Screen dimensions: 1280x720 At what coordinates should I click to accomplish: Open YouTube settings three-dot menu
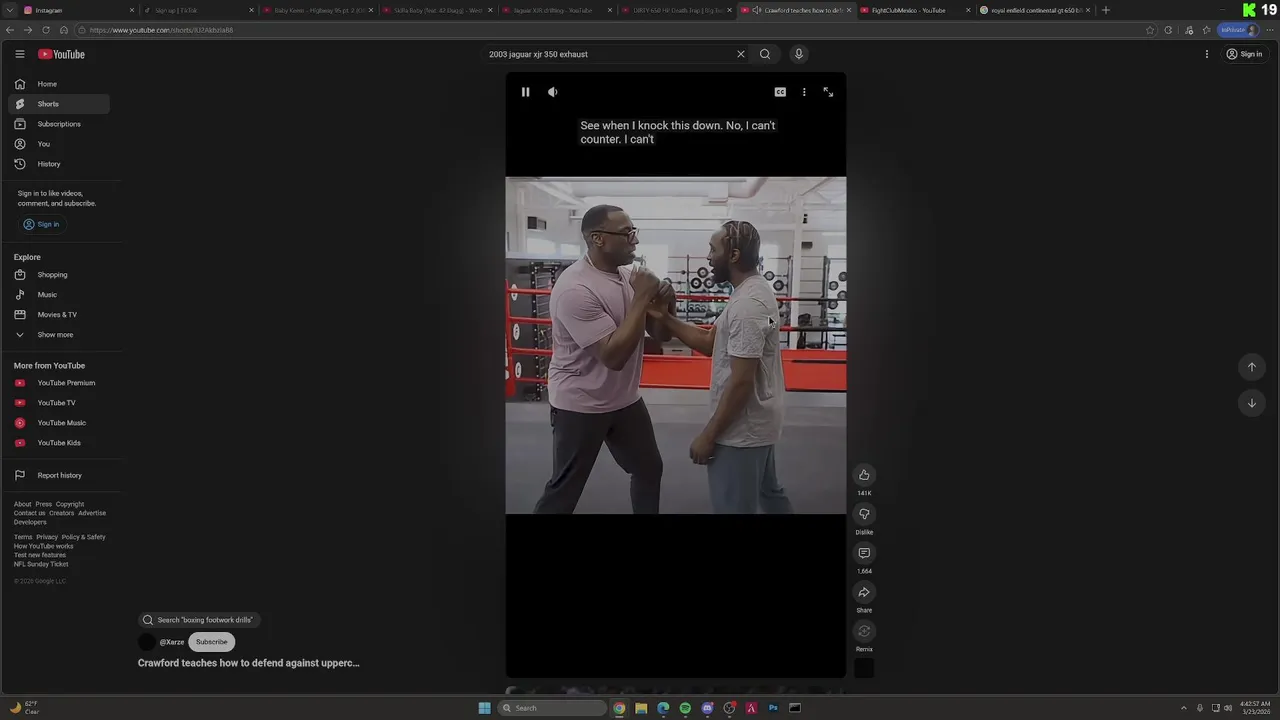pos(1207,54)
